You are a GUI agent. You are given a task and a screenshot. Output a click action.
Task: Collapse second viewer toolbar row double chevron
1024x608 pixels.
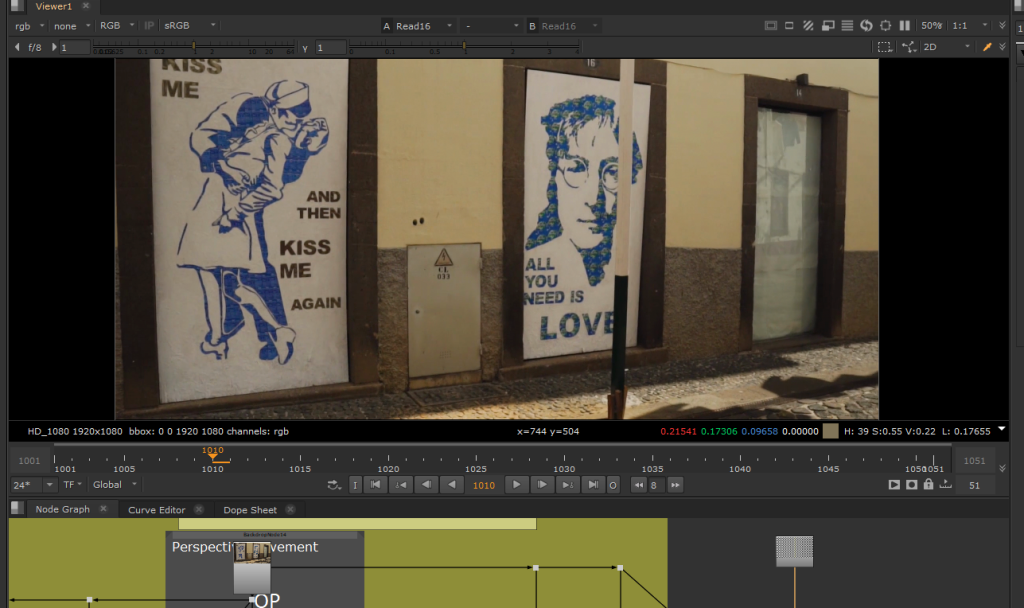tap(1002, 47)
